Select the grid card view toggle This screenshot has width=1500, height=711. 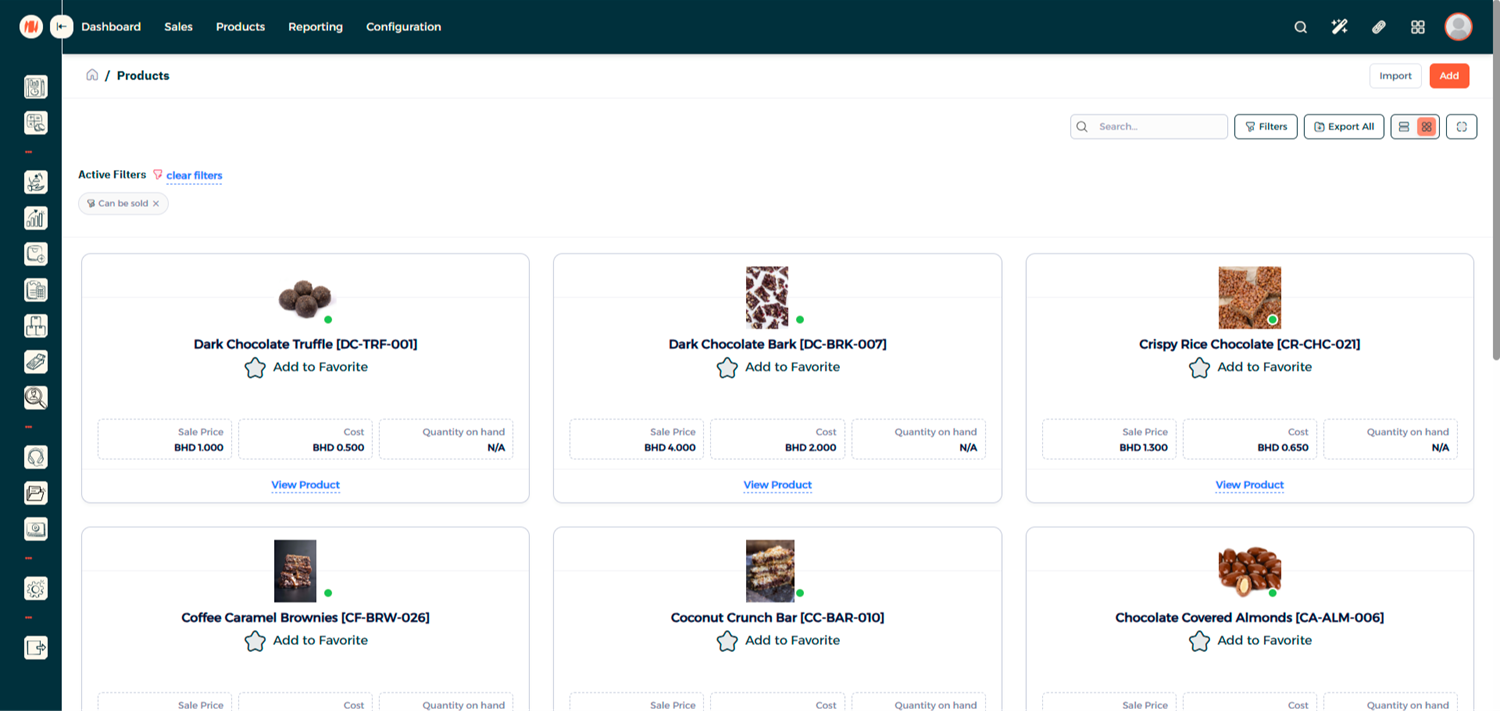point(1427,127)
